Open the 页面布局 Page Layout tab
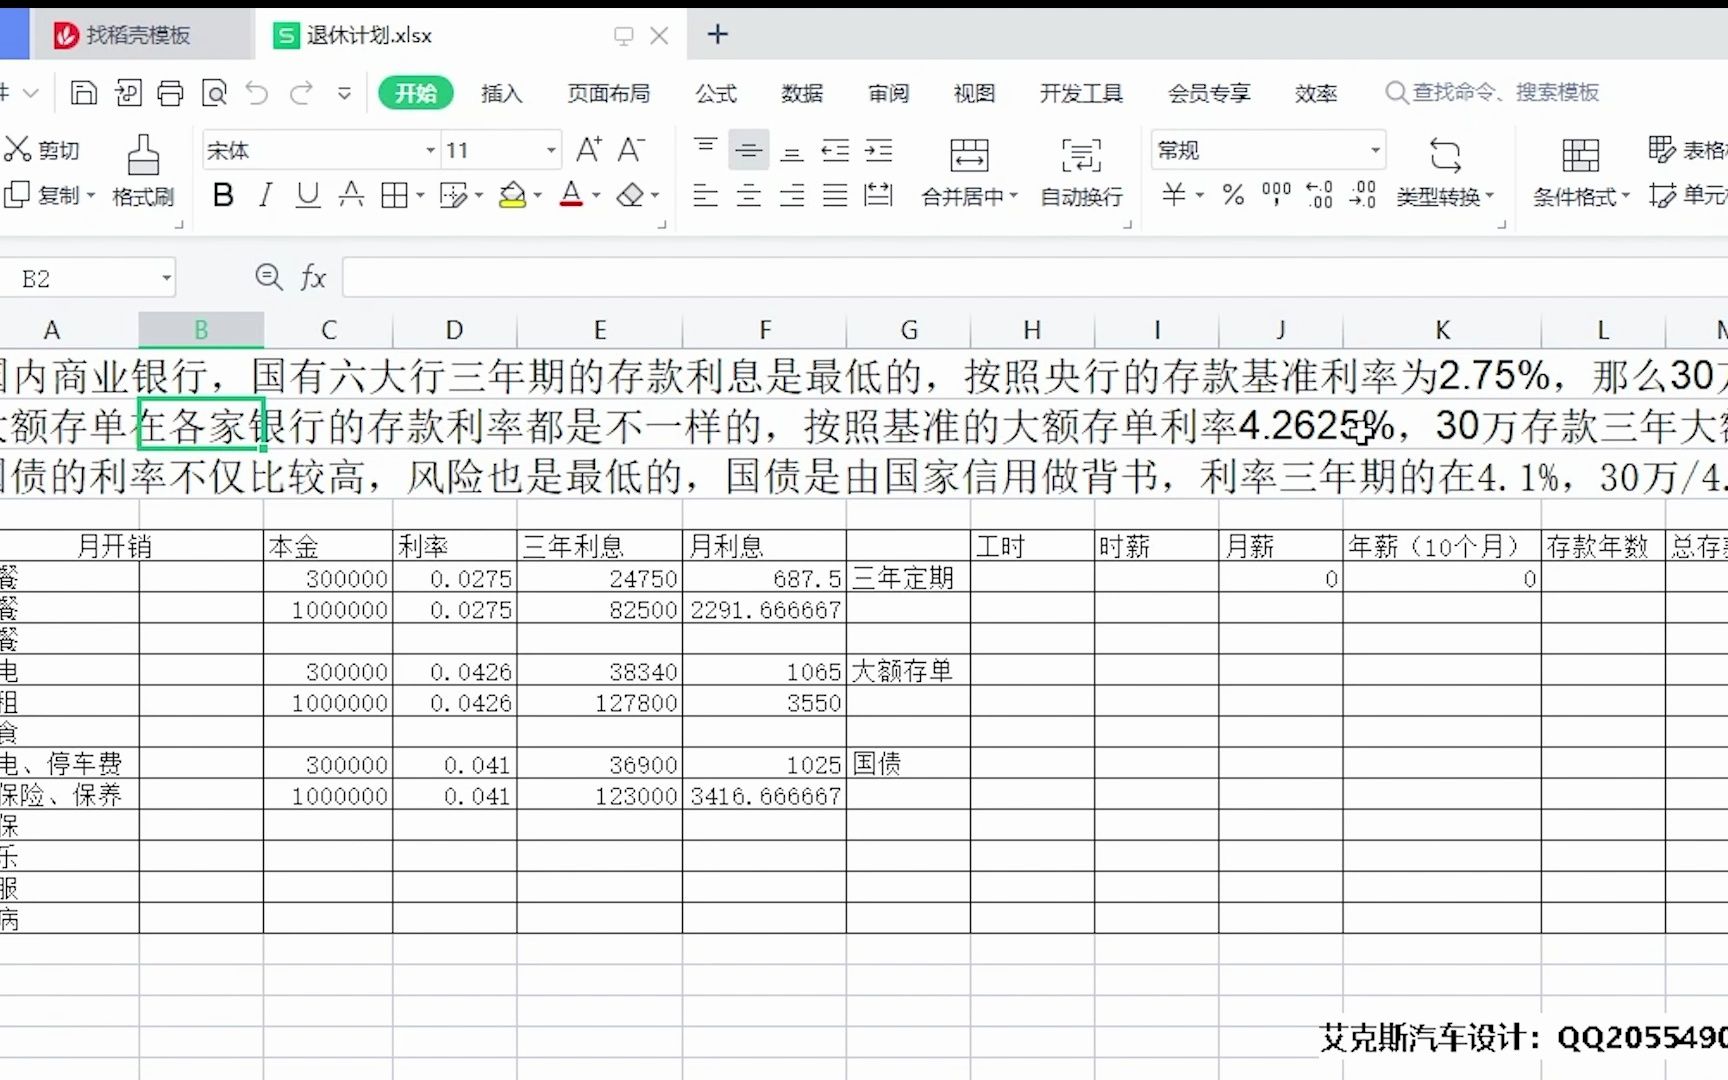1728x1080 pixels. 608,93
